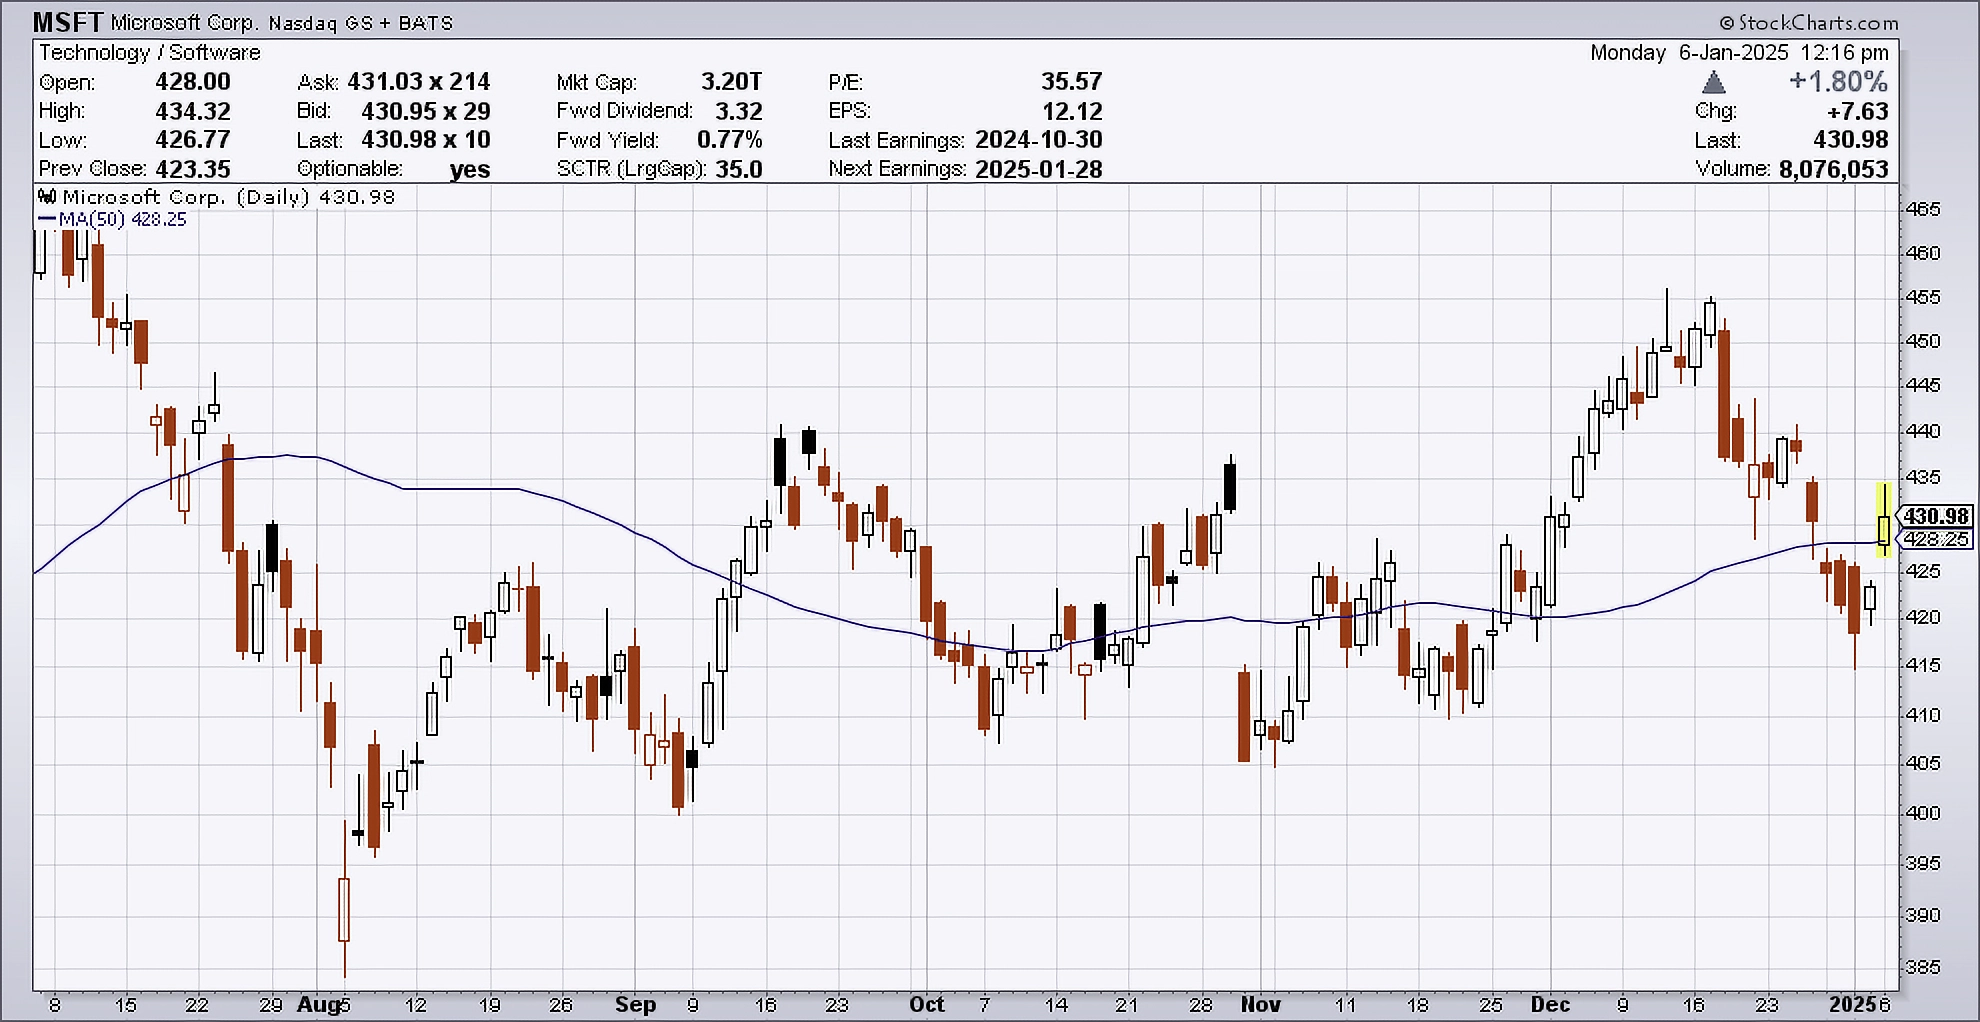Click the Ask quote 431.03 x 214
Image resolution: width=1980 pixels, height=1022 pixels.
click(419, 82)
